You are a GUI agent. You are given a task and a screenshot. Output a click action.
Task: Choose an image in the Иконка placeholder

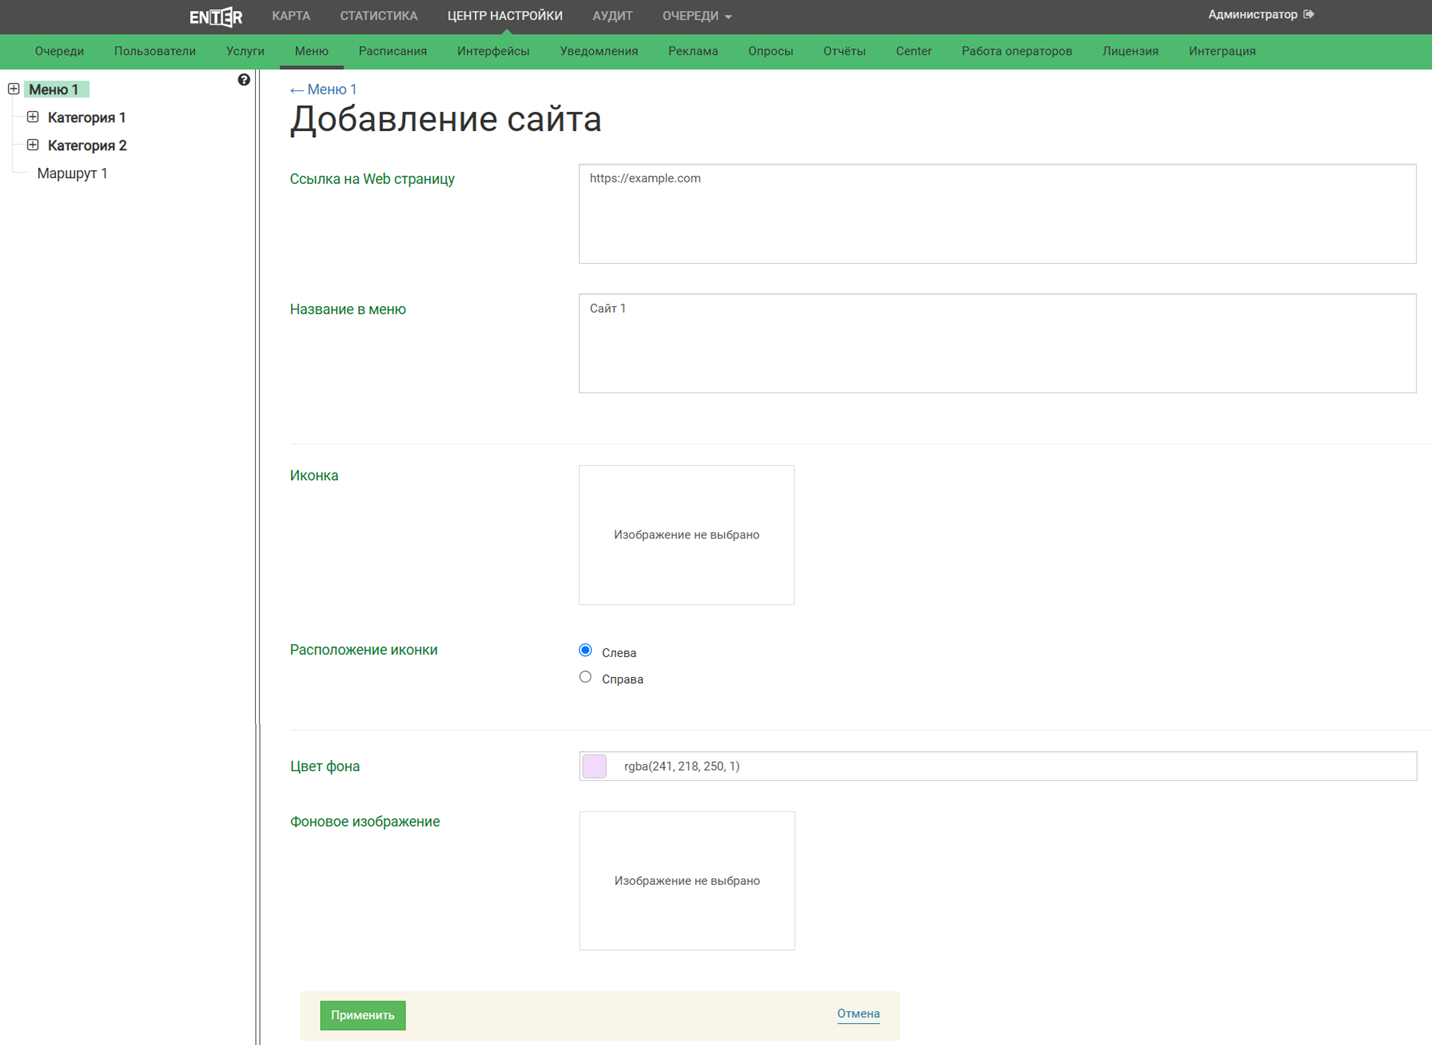coord(686,535)
